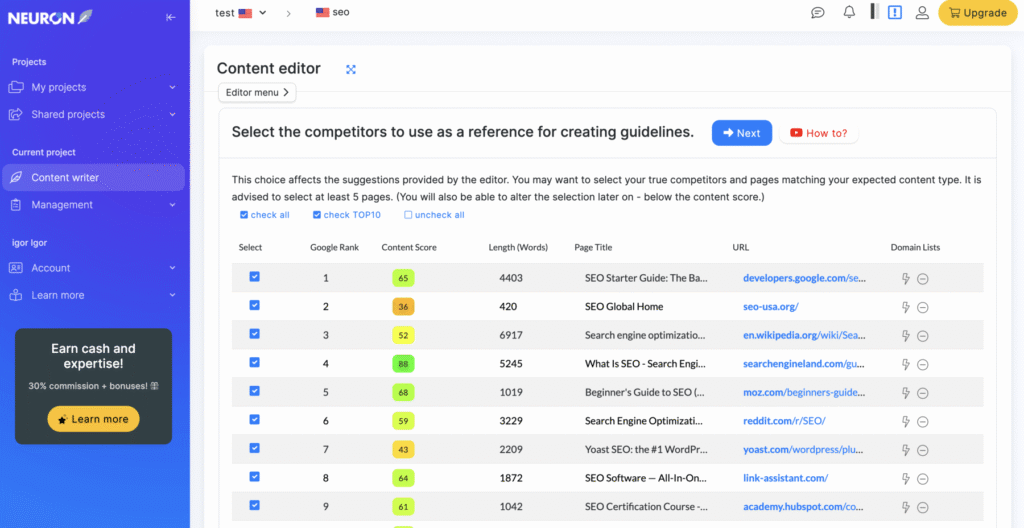Viewport: 1024px width, 528px height.
Task: Click the Neuron logo
Action: 50,18
